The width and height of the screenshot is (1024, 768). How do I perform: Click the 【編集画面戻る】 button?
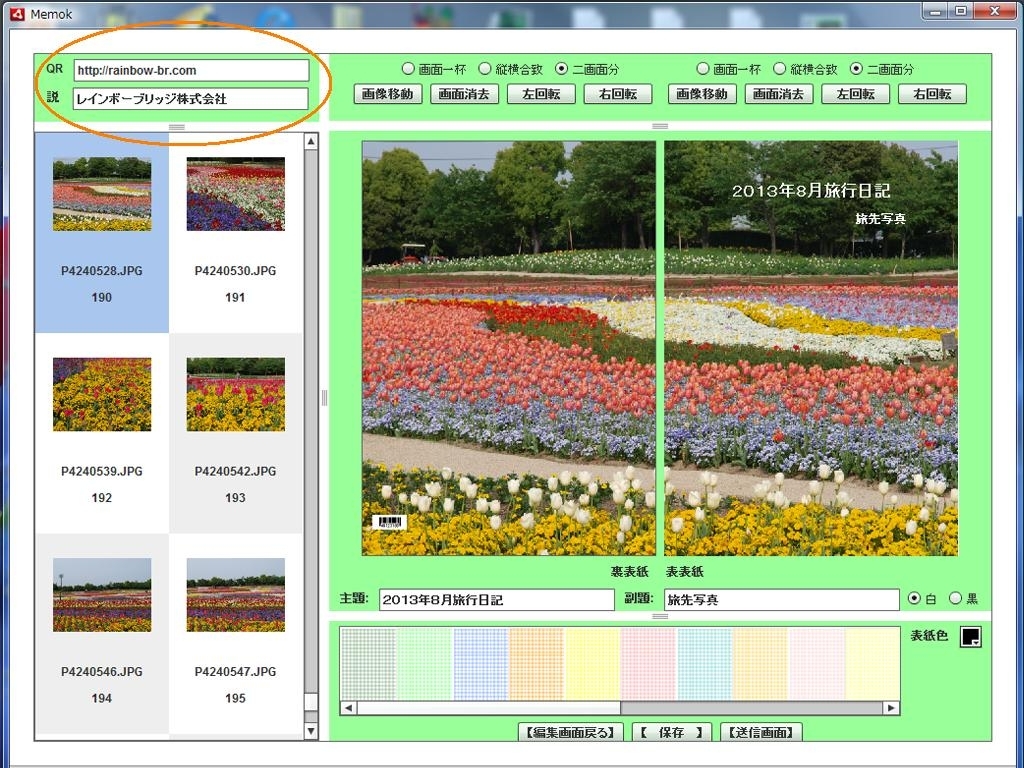pos(571,733)
